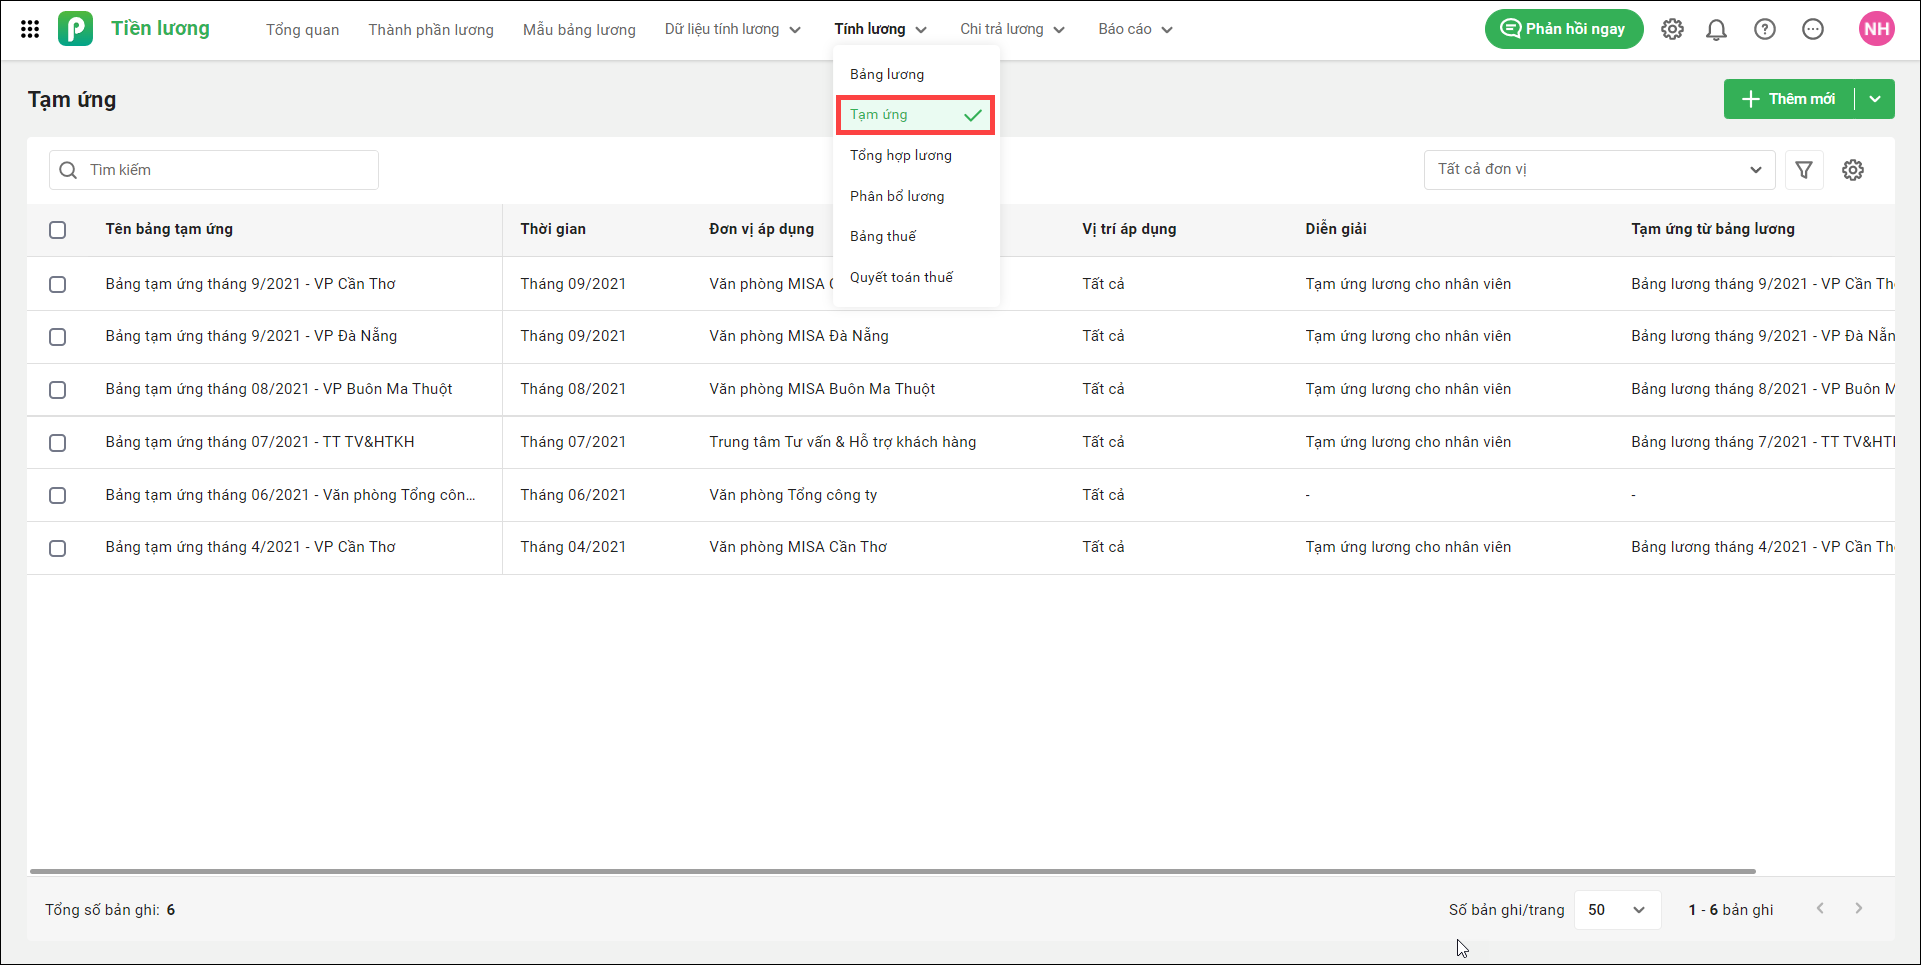
Task: Open the filter funnel icon
Action: point(1804,170)
